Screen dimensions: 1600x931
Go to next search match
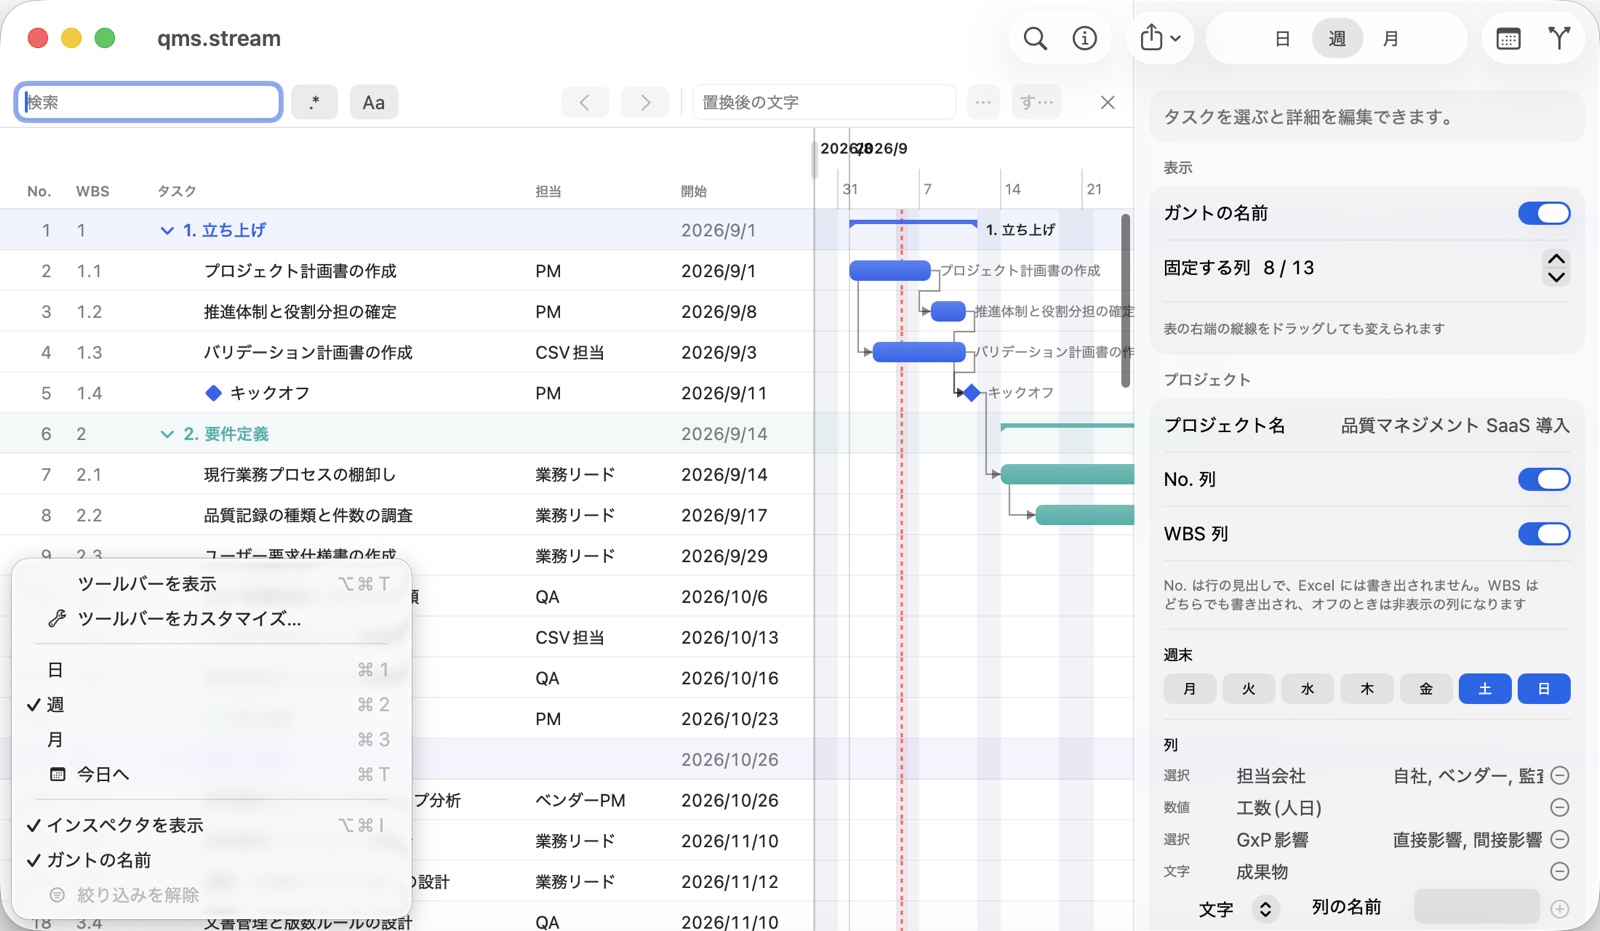coord(645,102)
